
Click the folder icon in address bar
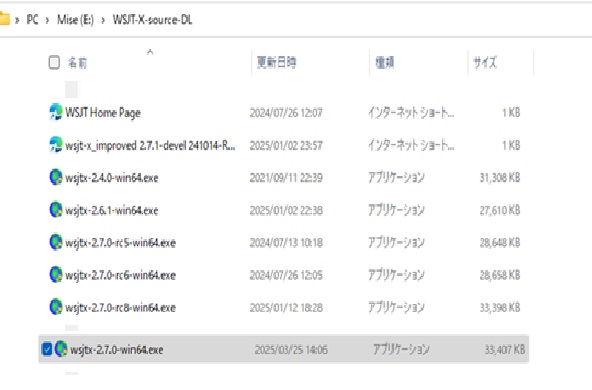tap(4, 19)
